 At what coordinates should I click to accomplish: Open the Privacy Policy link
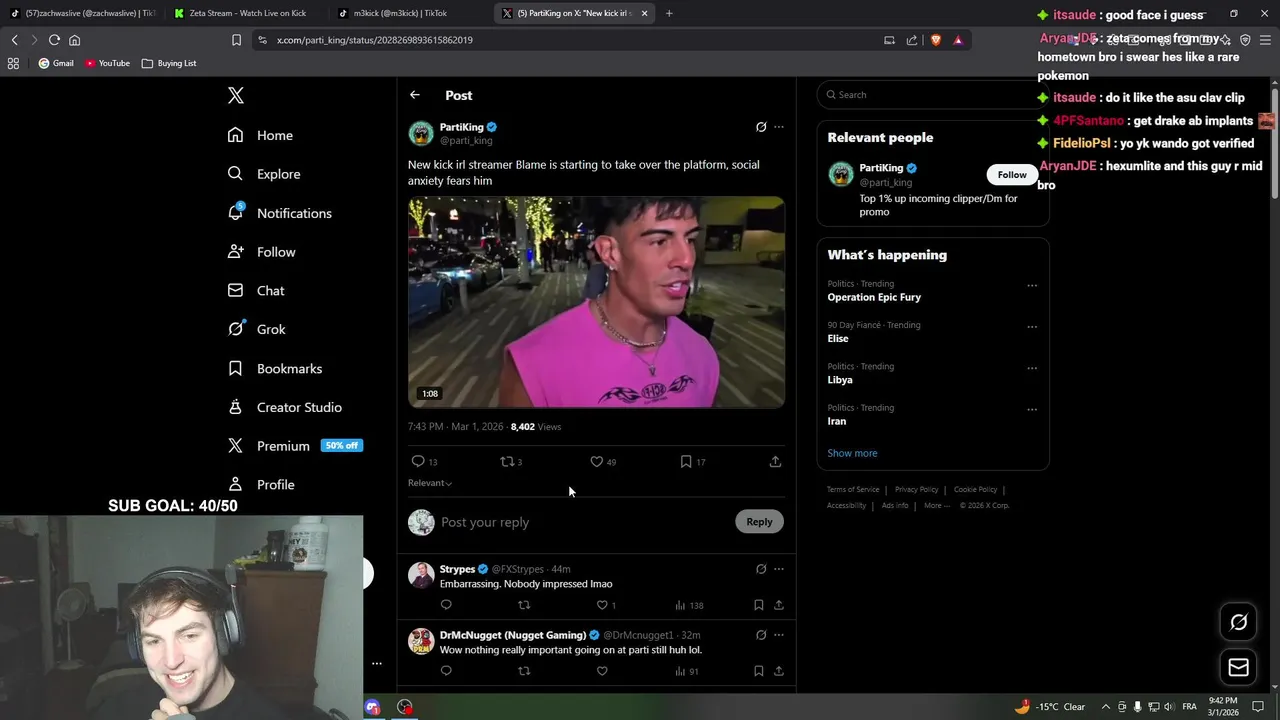pyautogui.click(x=916, y=490)
